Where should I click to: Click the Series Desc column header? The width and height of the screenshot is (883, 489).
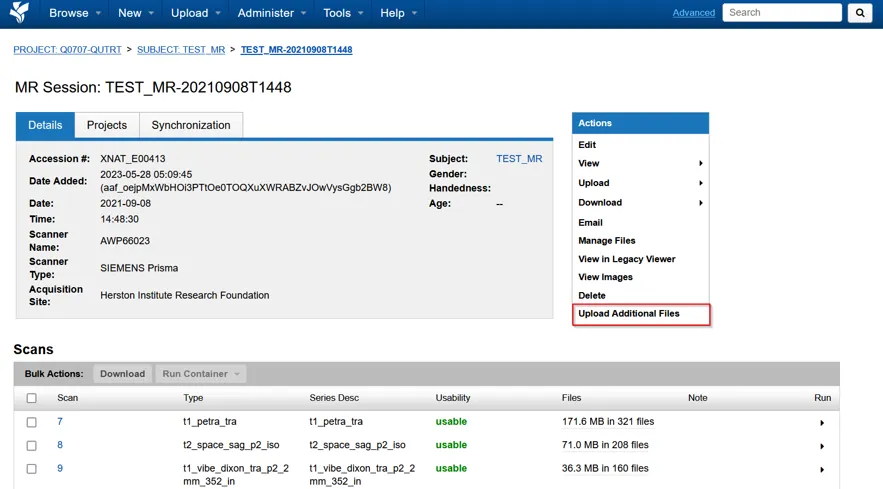pyautogui.click(x=334, y=398)
